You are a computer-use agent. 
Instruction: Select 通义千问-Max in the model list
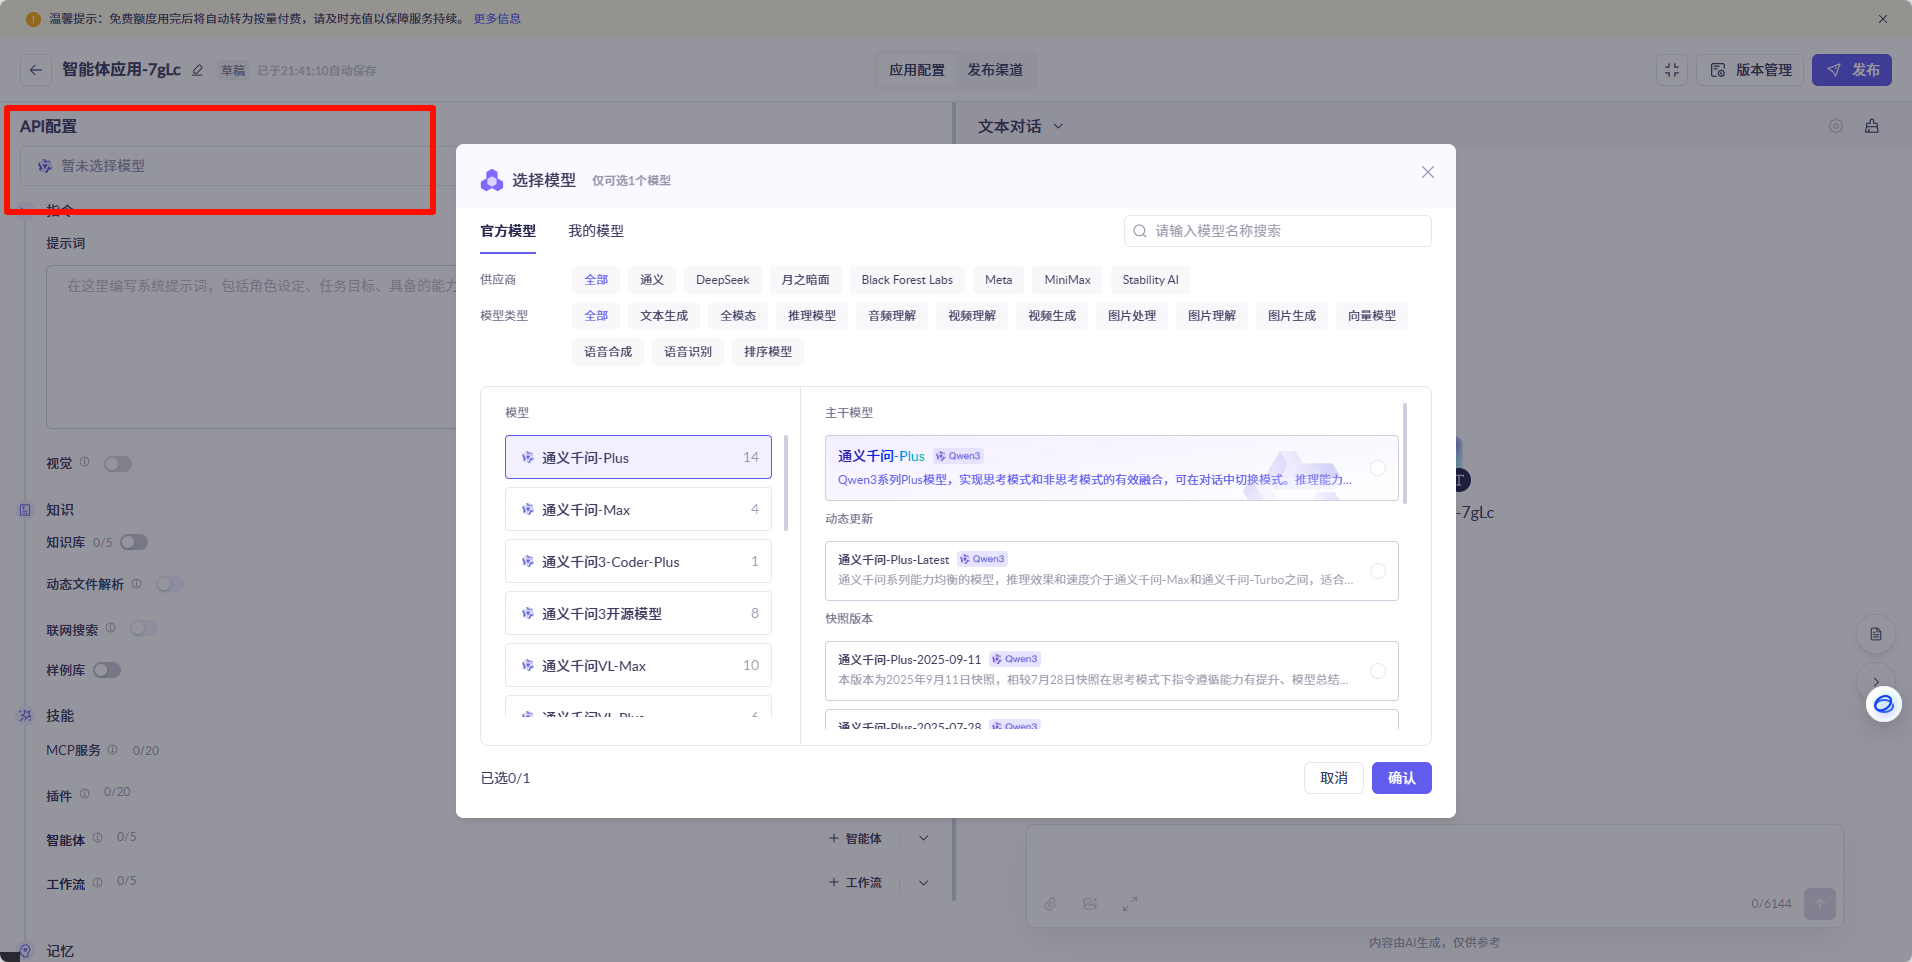[638, 509]
